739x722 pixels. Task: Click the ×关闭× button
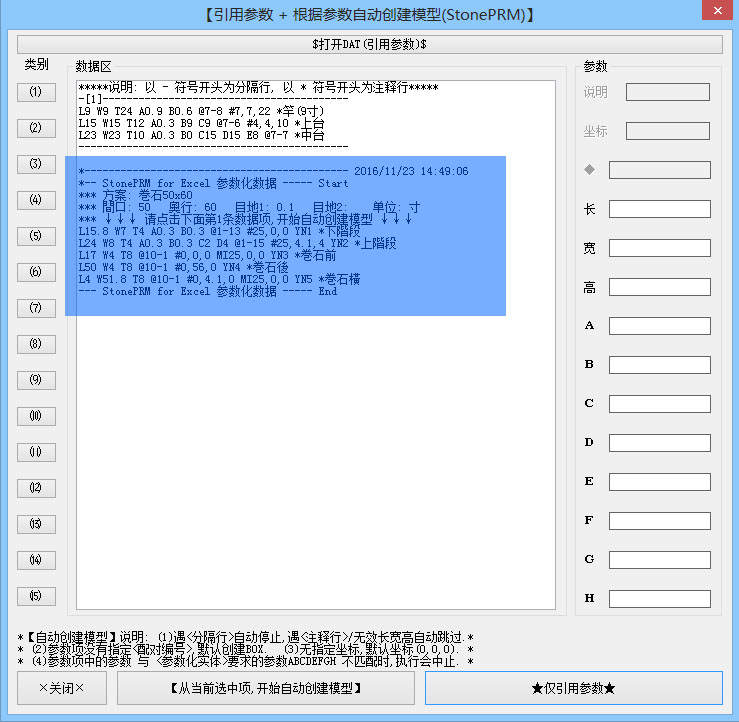tap(62, 688)
